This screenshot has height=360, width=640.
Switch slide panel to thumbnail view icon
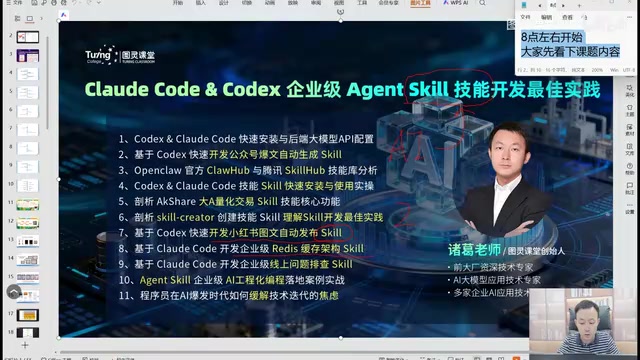pyautogui.click(x=30, y=18)
